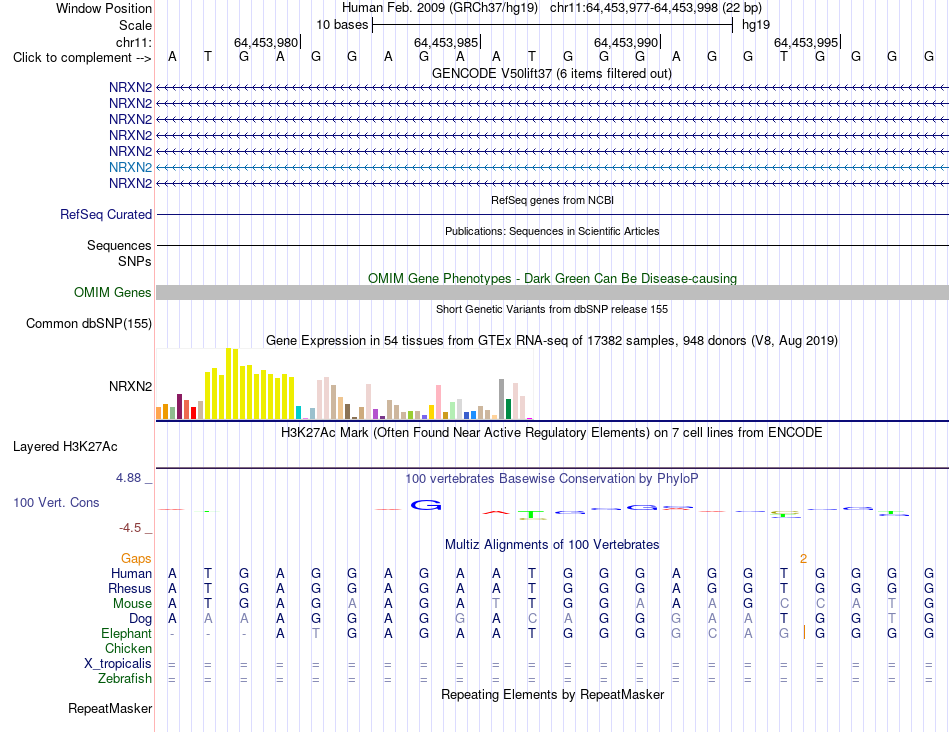This screenshot has width=950, height=732.
Task: Open '100 vertebrates Basewise Conservation by PhyloP'
Action: pyautogui.click(x=552, y=479)
